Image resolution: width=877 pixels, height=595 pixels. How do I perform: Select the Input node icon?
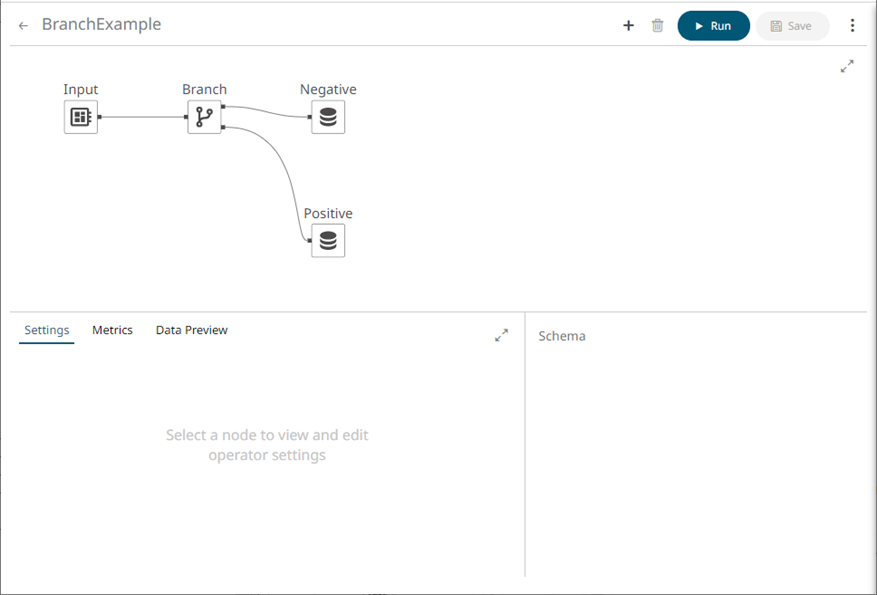pos(81,117)
